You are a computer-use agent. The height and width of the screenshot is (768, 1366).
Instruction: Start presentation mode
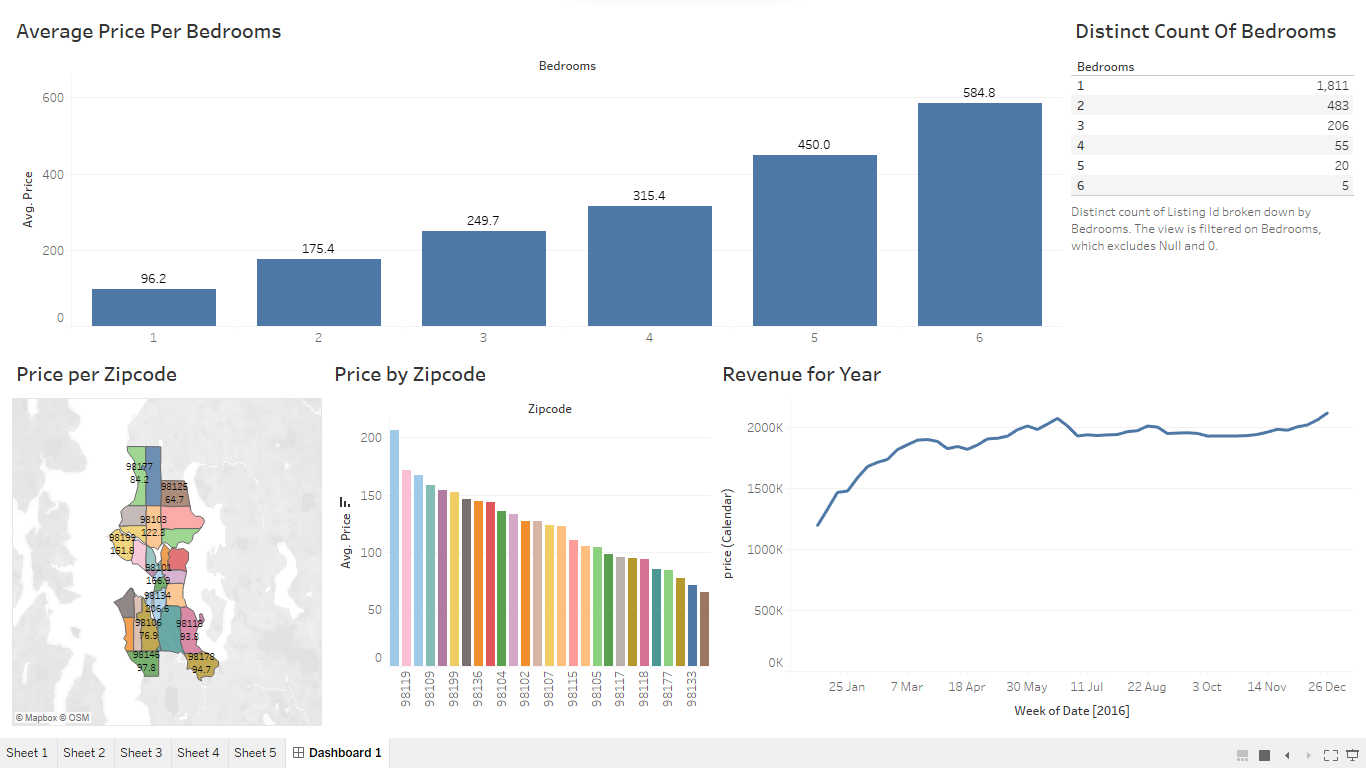(x=1353, y=755)
